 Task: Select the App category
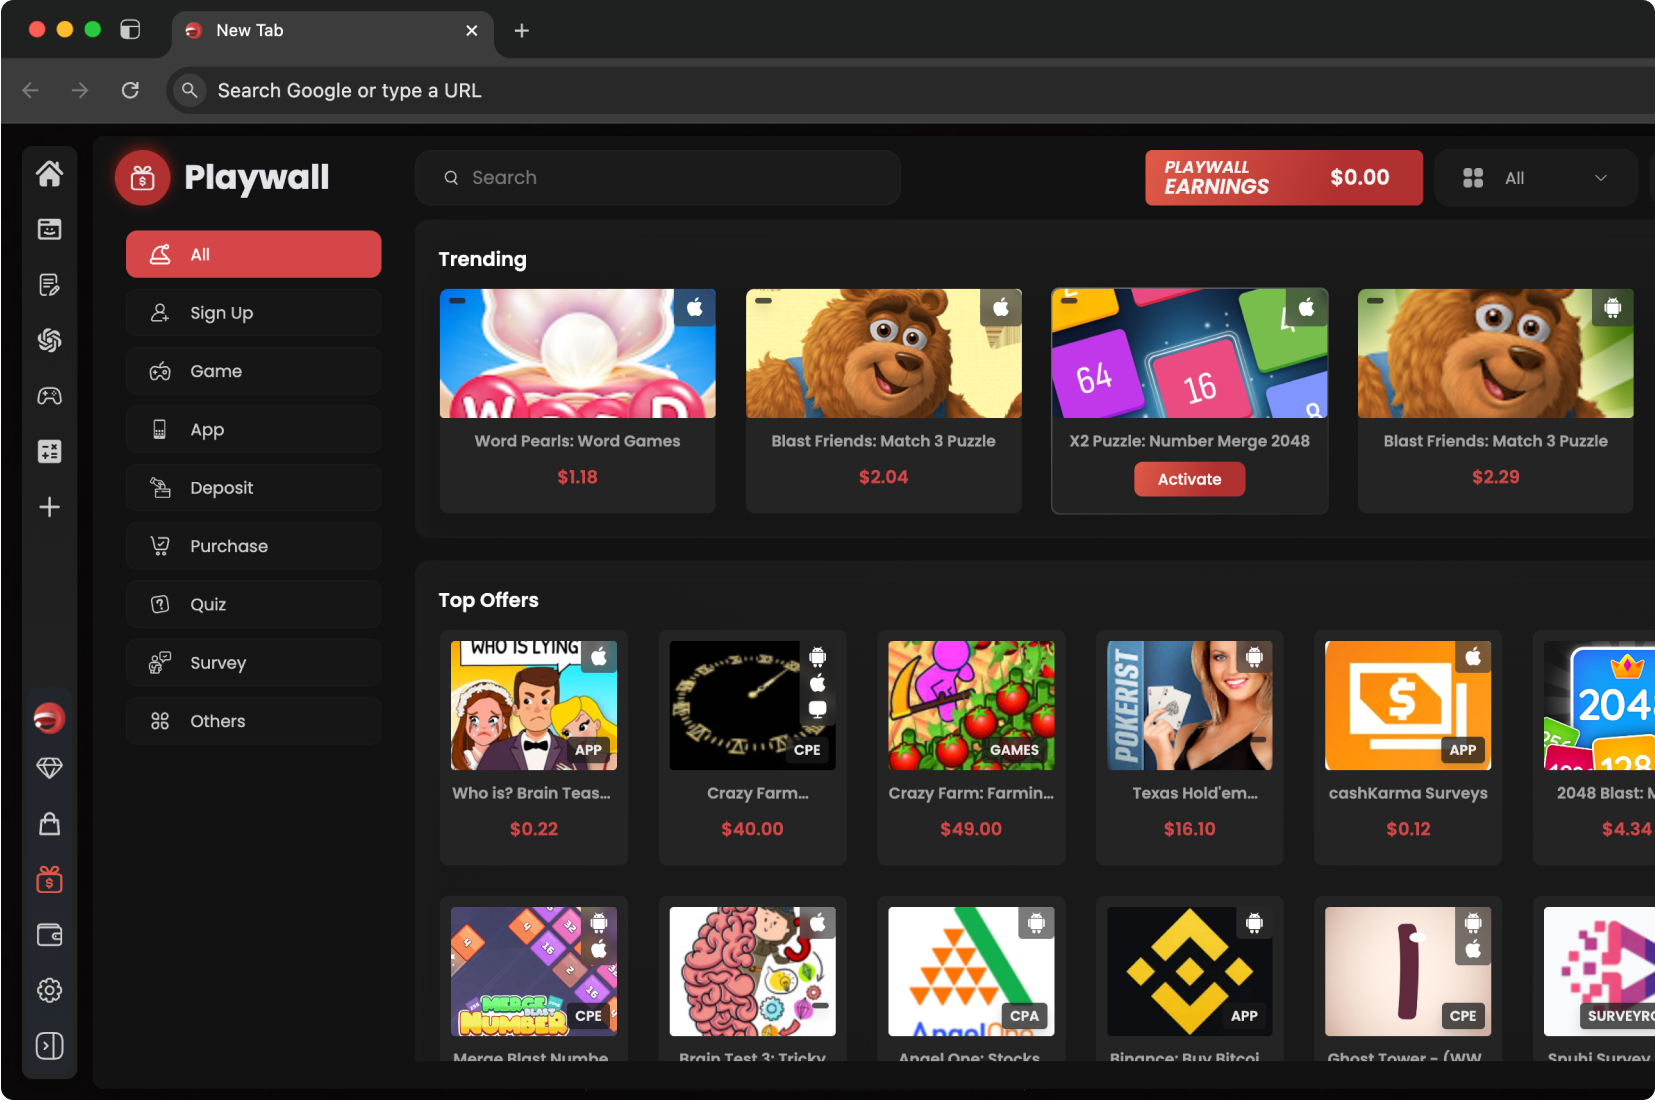click(x=253, y=430)
